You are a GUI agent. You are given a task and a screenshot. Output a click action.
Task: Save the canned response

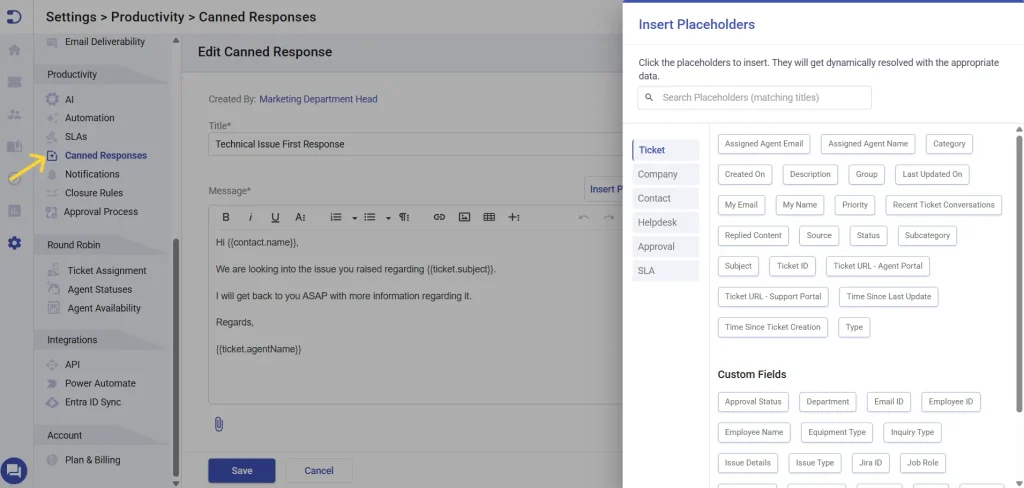pos(242,470)
